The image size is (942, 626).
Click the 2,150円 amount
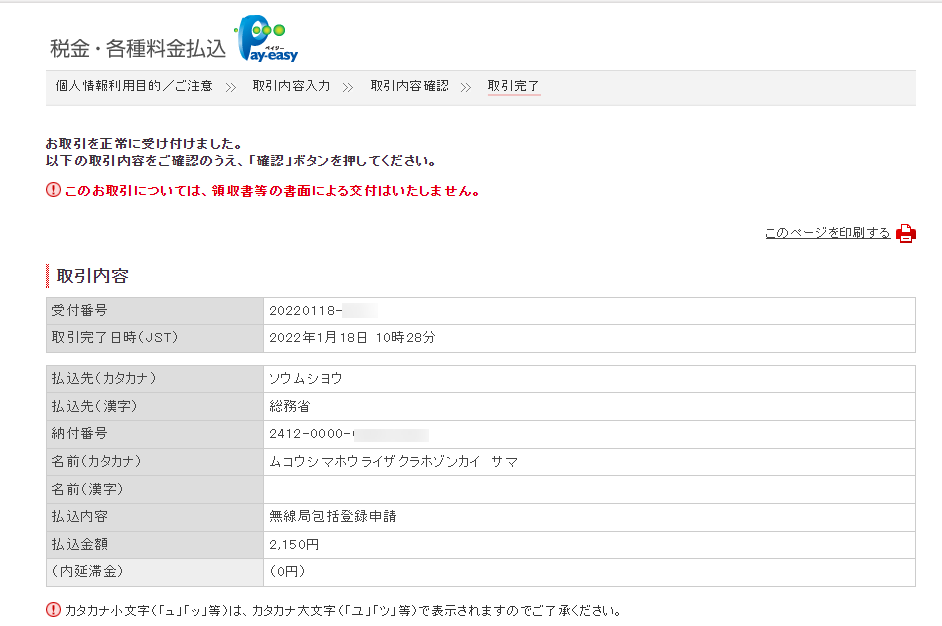pos(294,544)
